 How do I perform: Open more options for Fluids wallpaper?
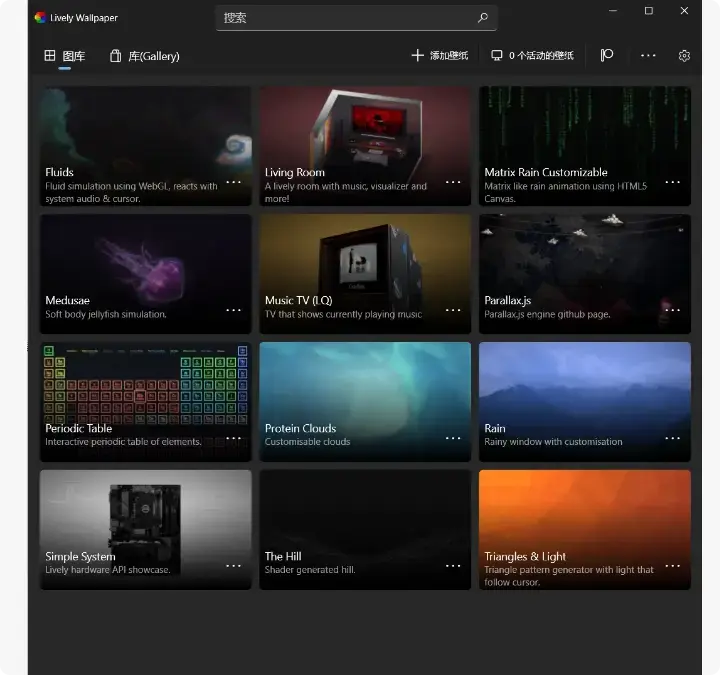pos(234,182)
